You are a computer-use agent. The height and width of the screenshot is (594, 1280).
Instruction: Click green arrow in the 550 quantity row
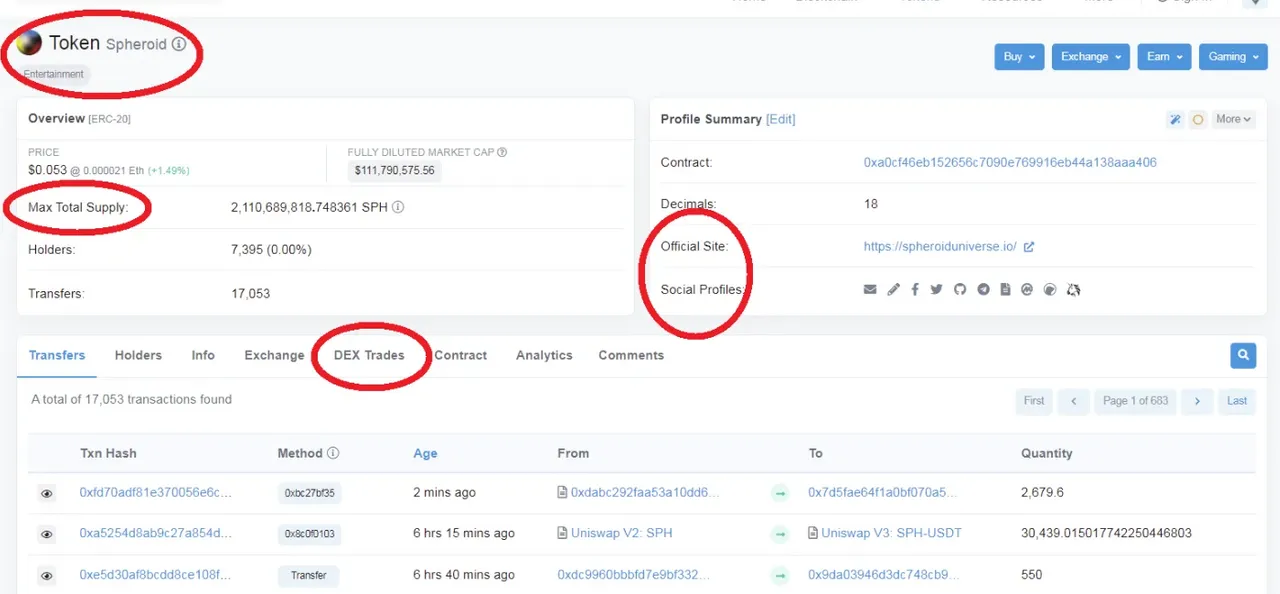point(780,575)
